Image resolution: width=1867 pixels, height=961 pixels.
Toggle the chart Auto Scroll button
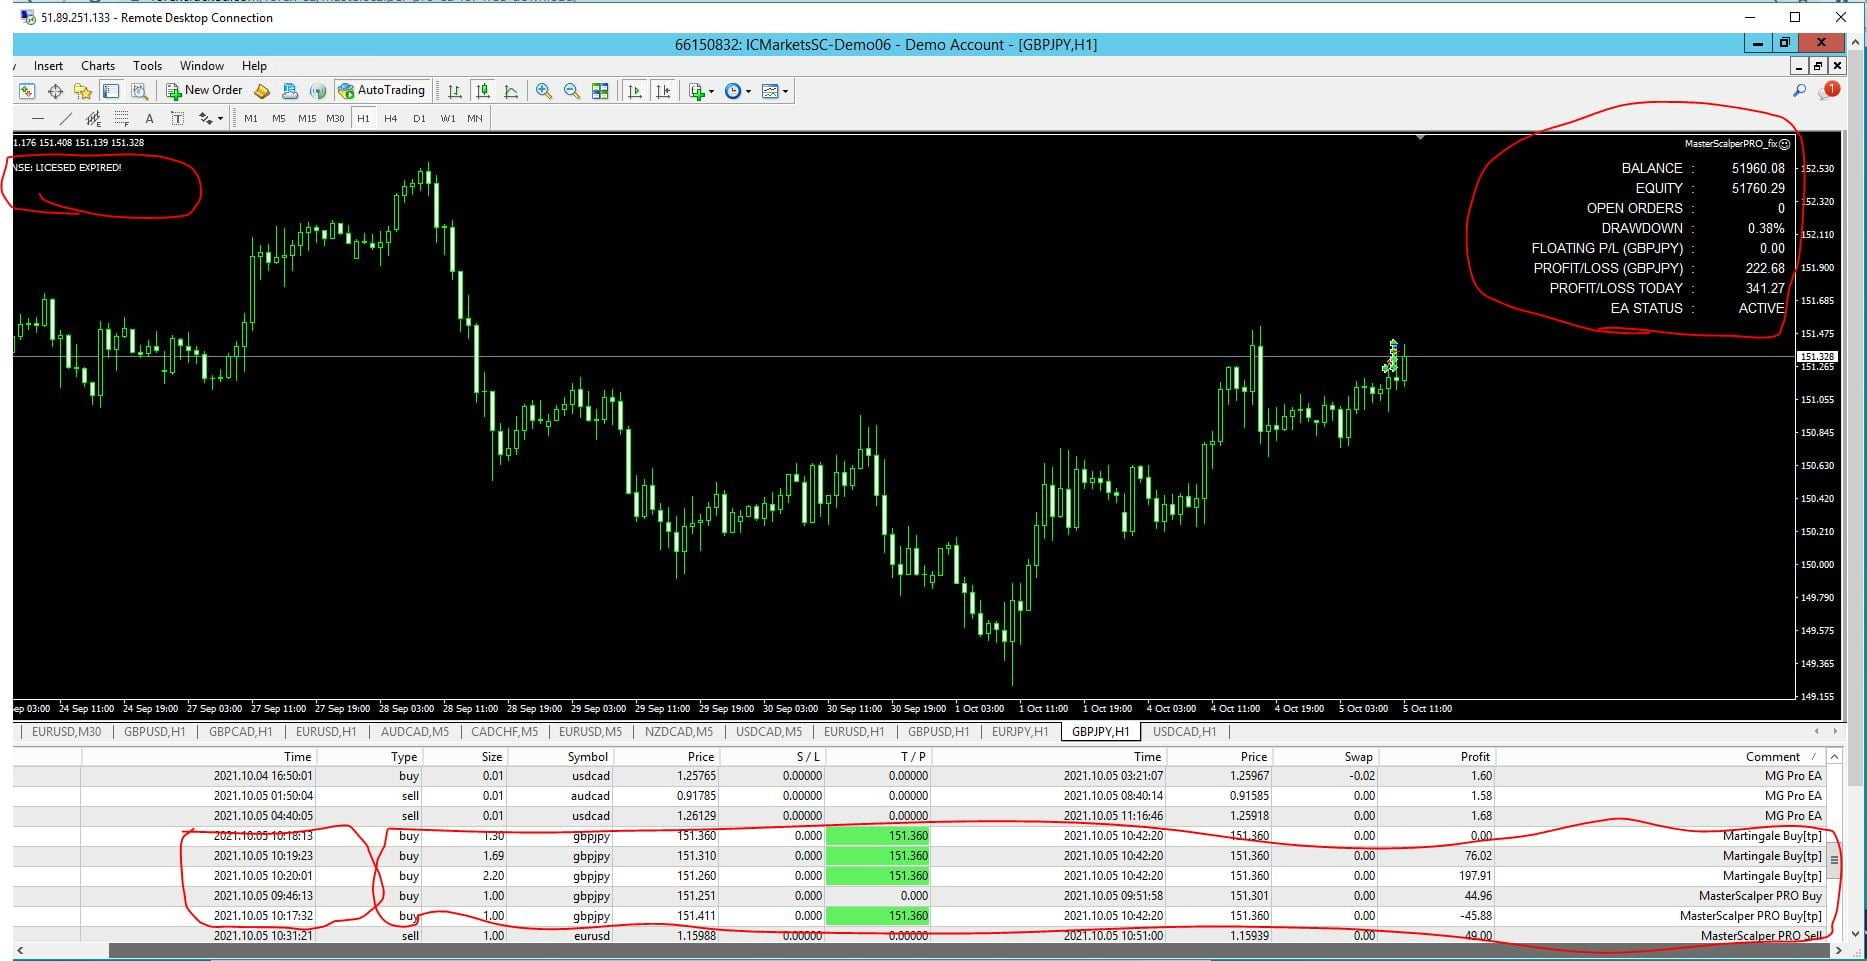pos(634,91)
